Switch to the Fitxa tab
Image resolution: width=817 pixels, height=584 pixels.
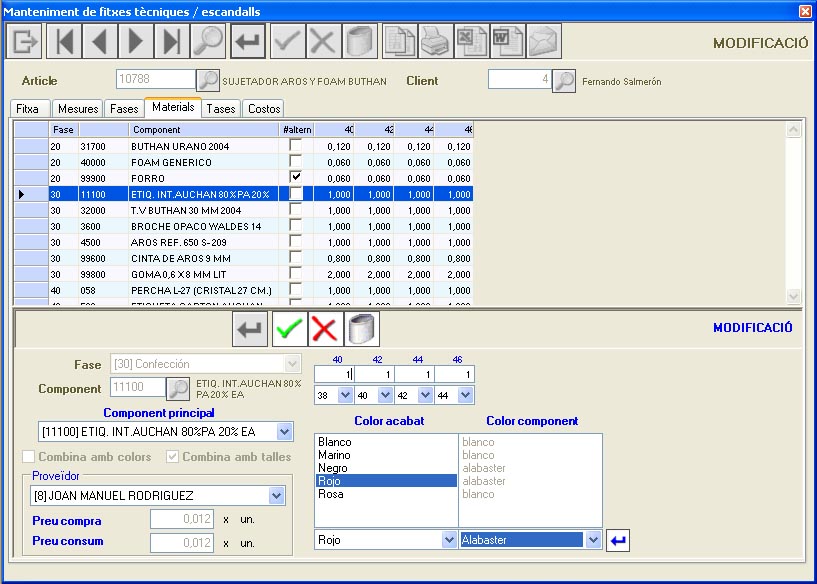[28, 109]
